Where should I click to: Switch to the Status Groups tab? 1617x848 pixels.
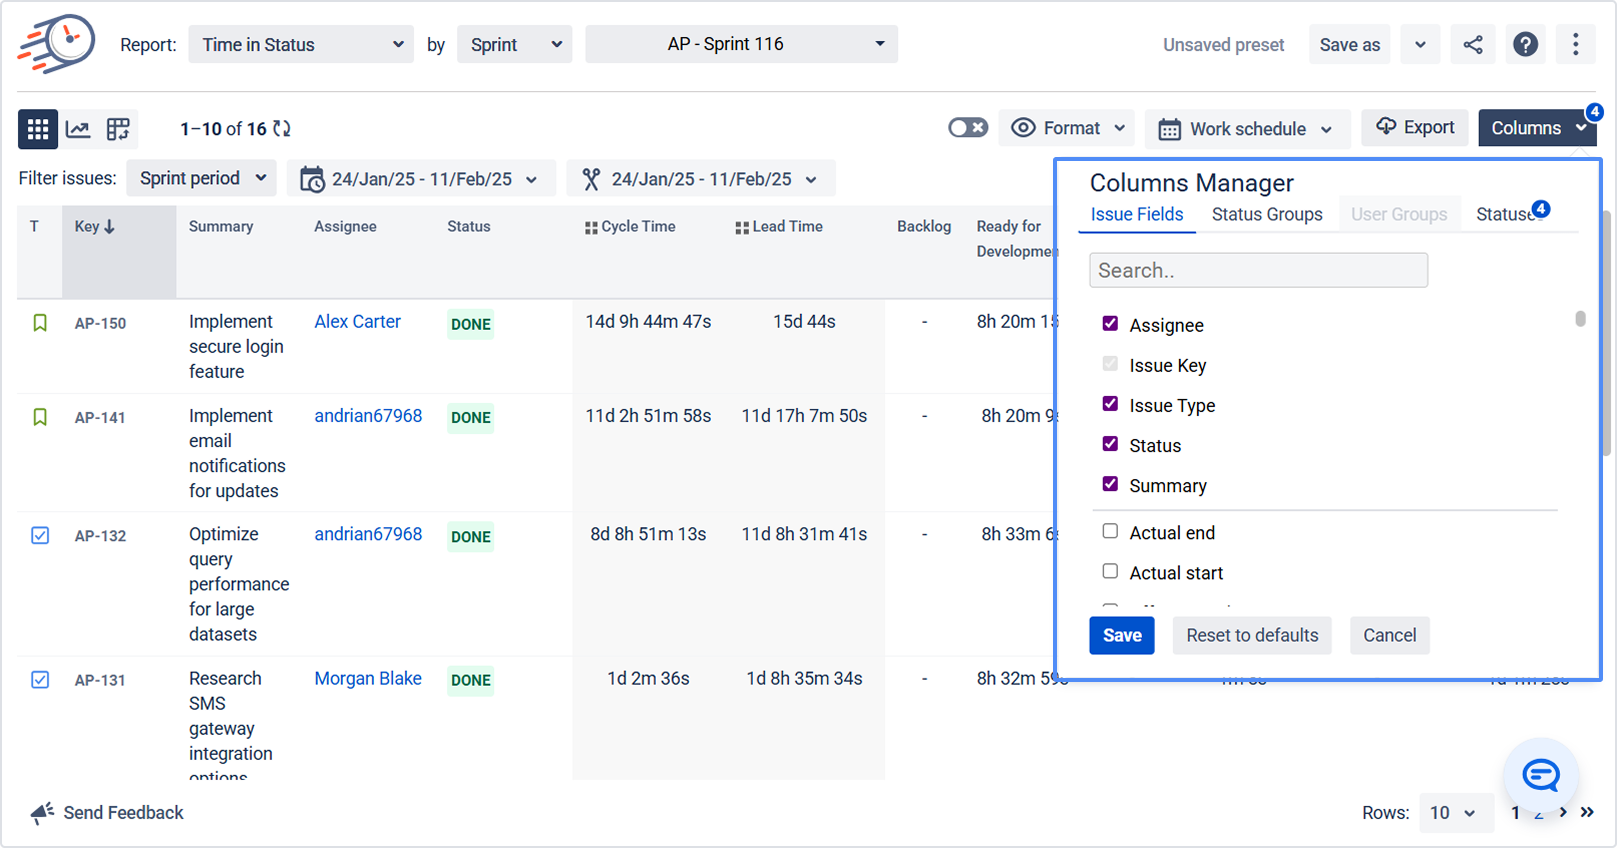[1267, 215]
